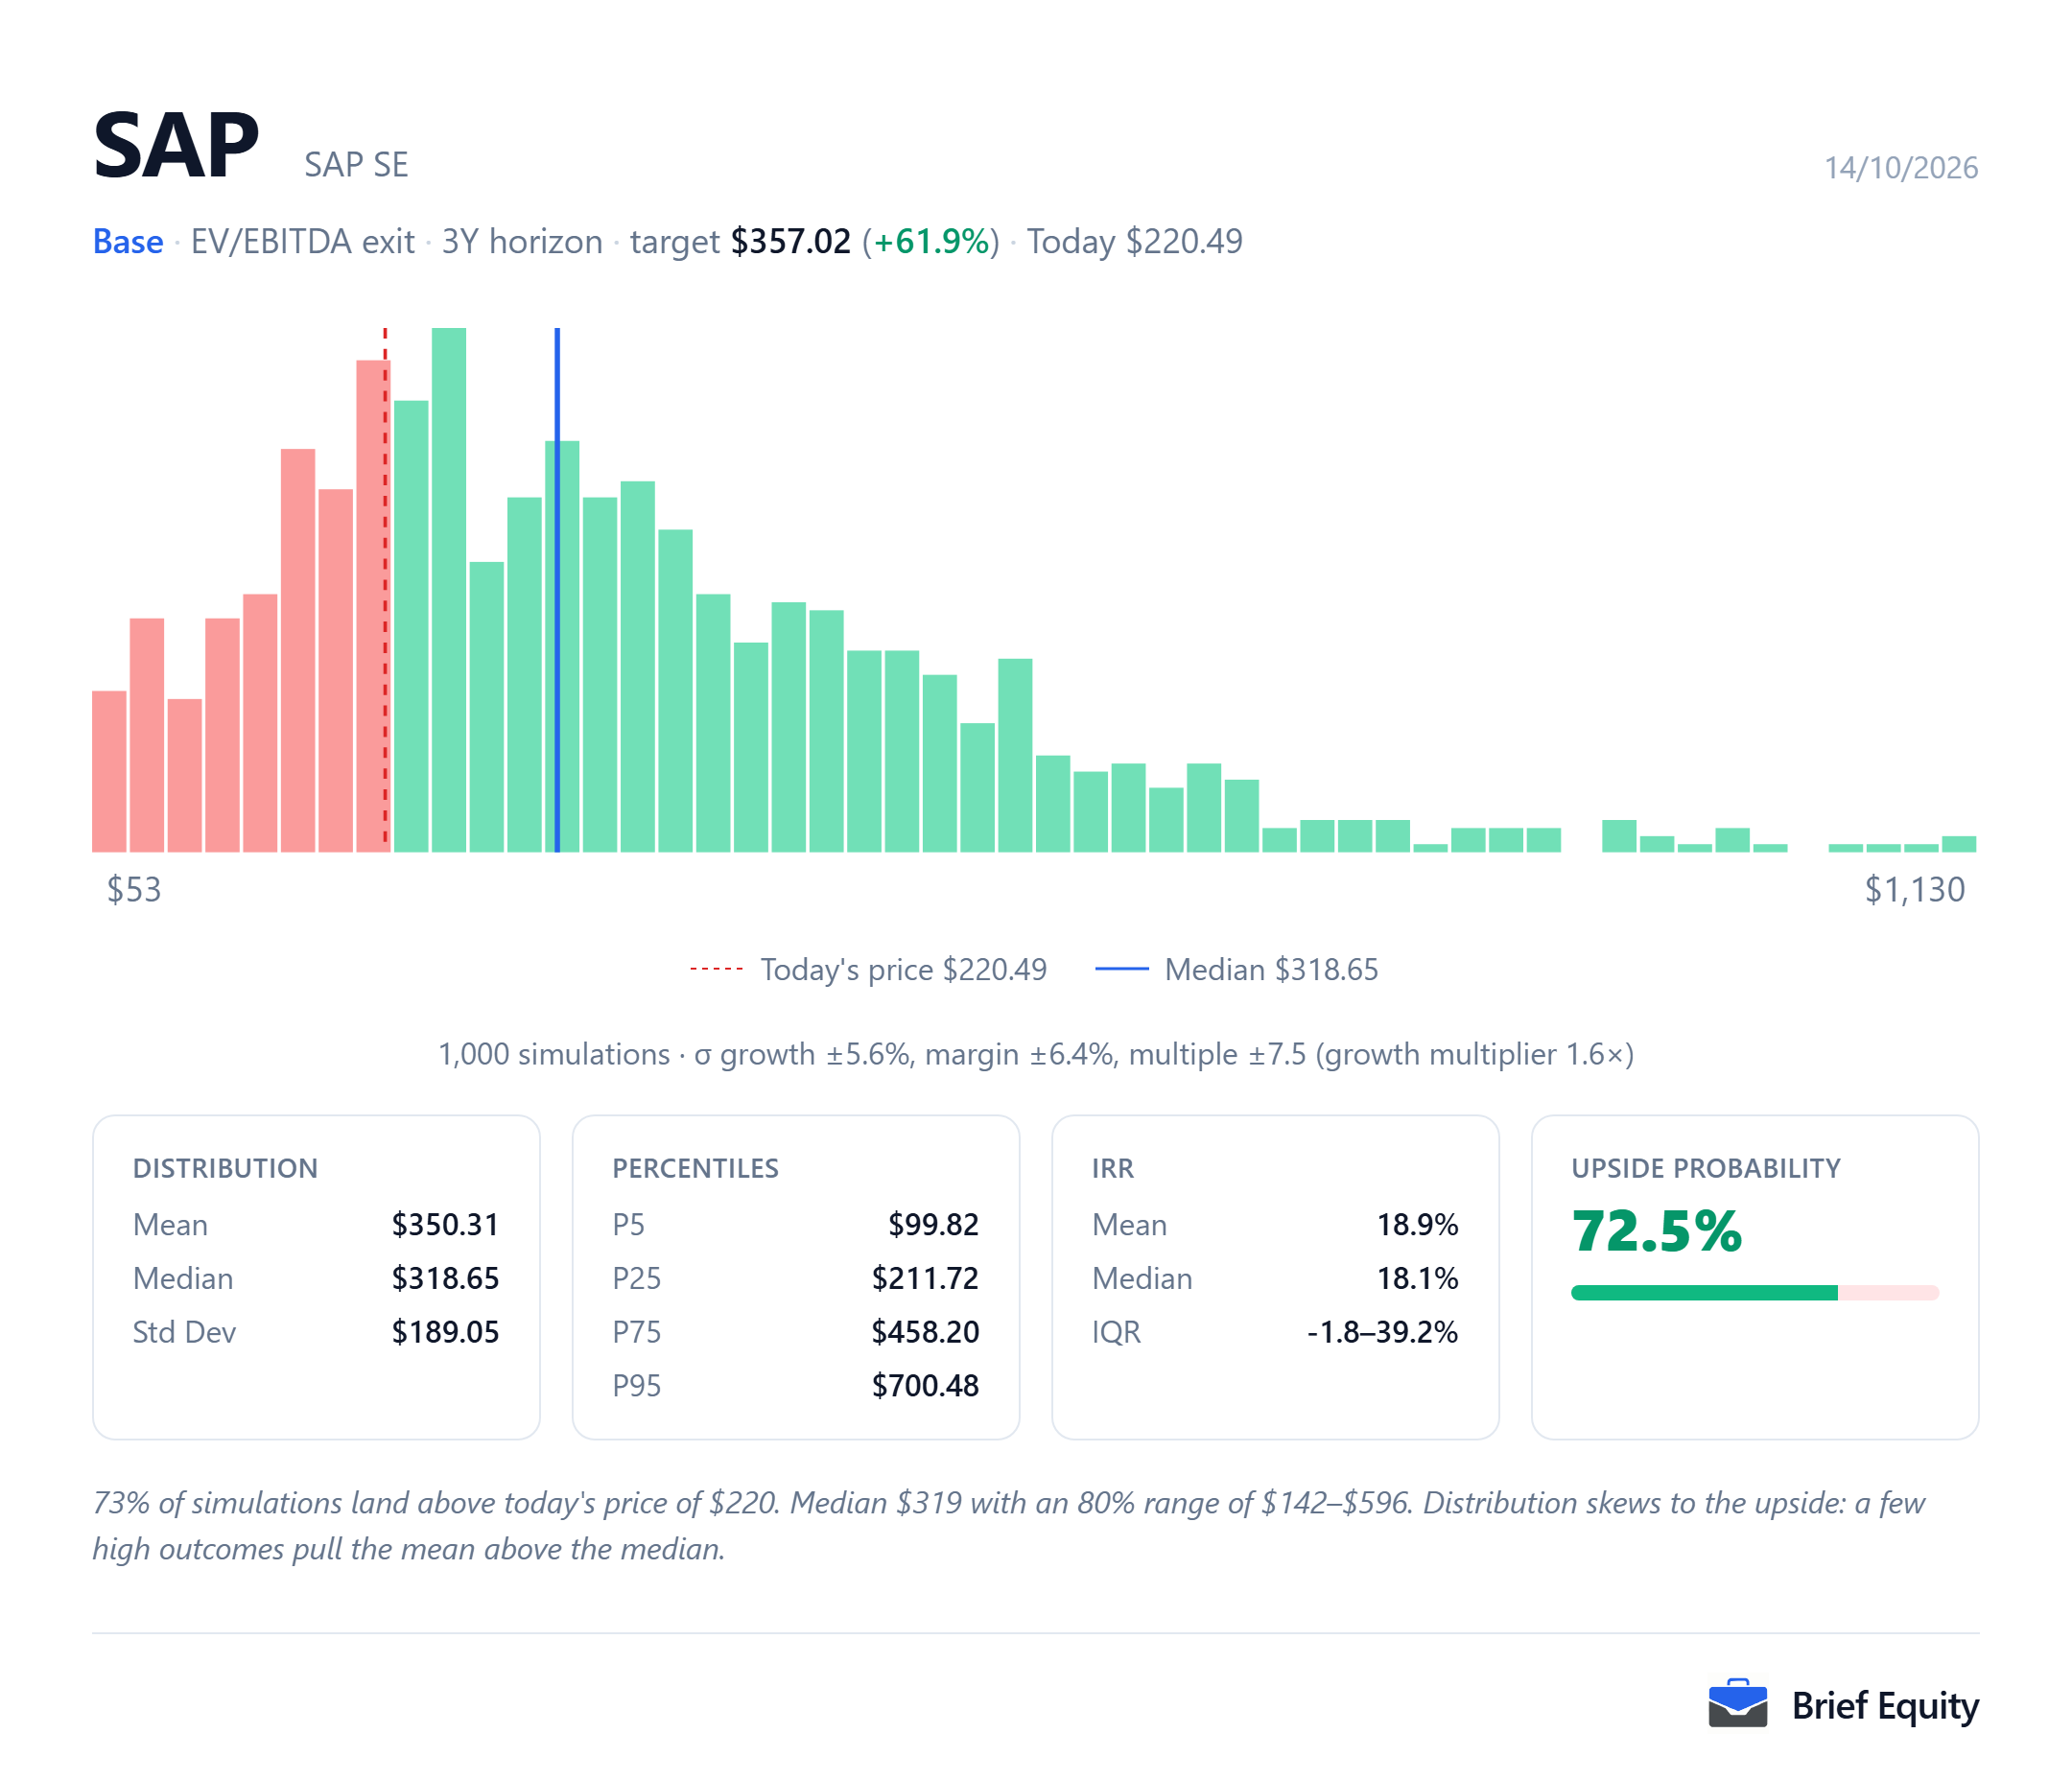Screen dimensions: 2072x1780
Task: Click the Distribution Mean value $350.31
Action: [445, 1224]
